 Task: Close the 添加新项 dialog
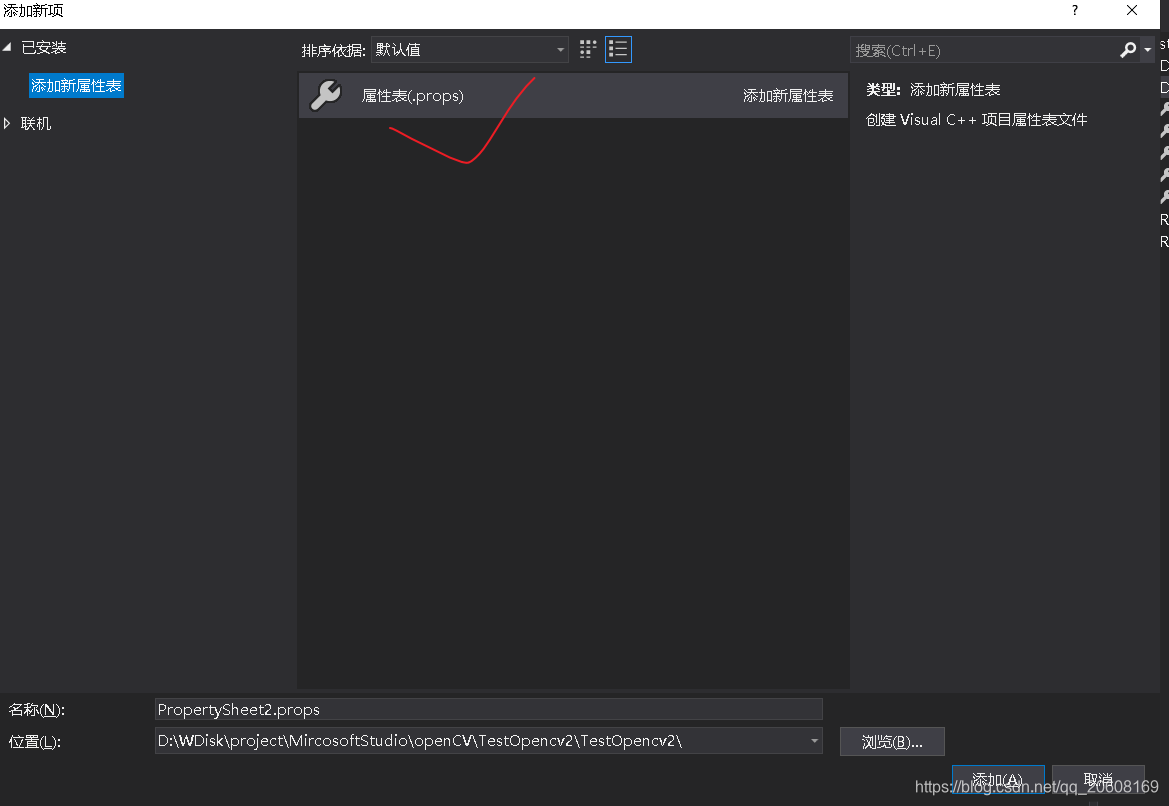tap(1132, 10)
